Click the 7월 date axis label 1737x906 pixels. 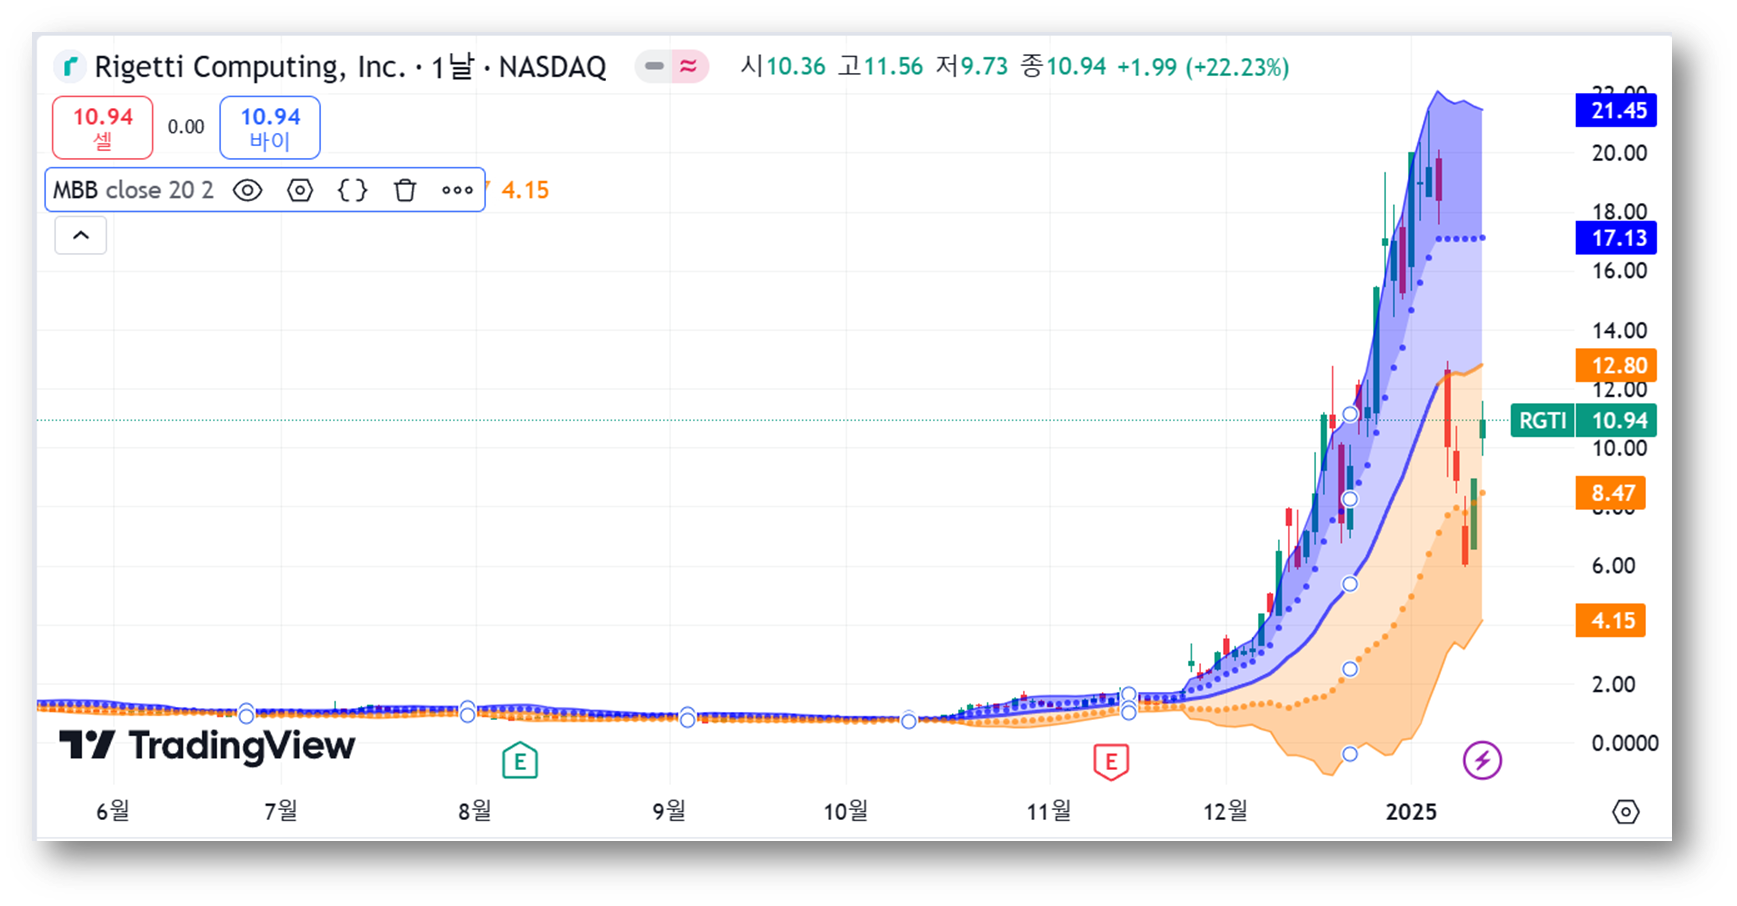(281, 811)
